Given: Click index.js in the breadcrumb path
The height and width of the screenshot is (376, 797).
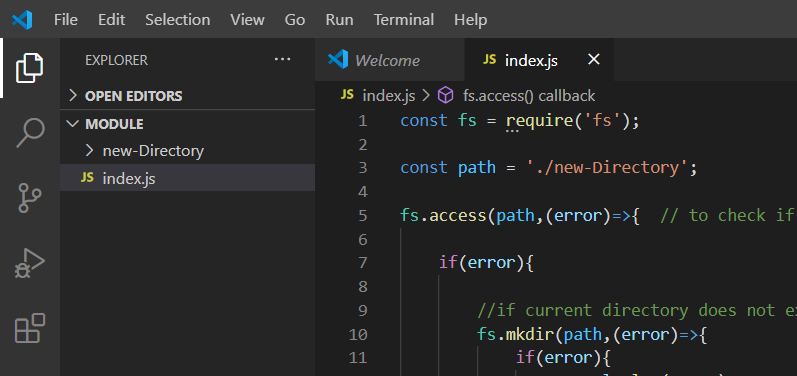Looking at the screenshot, I should (x=389, y=96).
